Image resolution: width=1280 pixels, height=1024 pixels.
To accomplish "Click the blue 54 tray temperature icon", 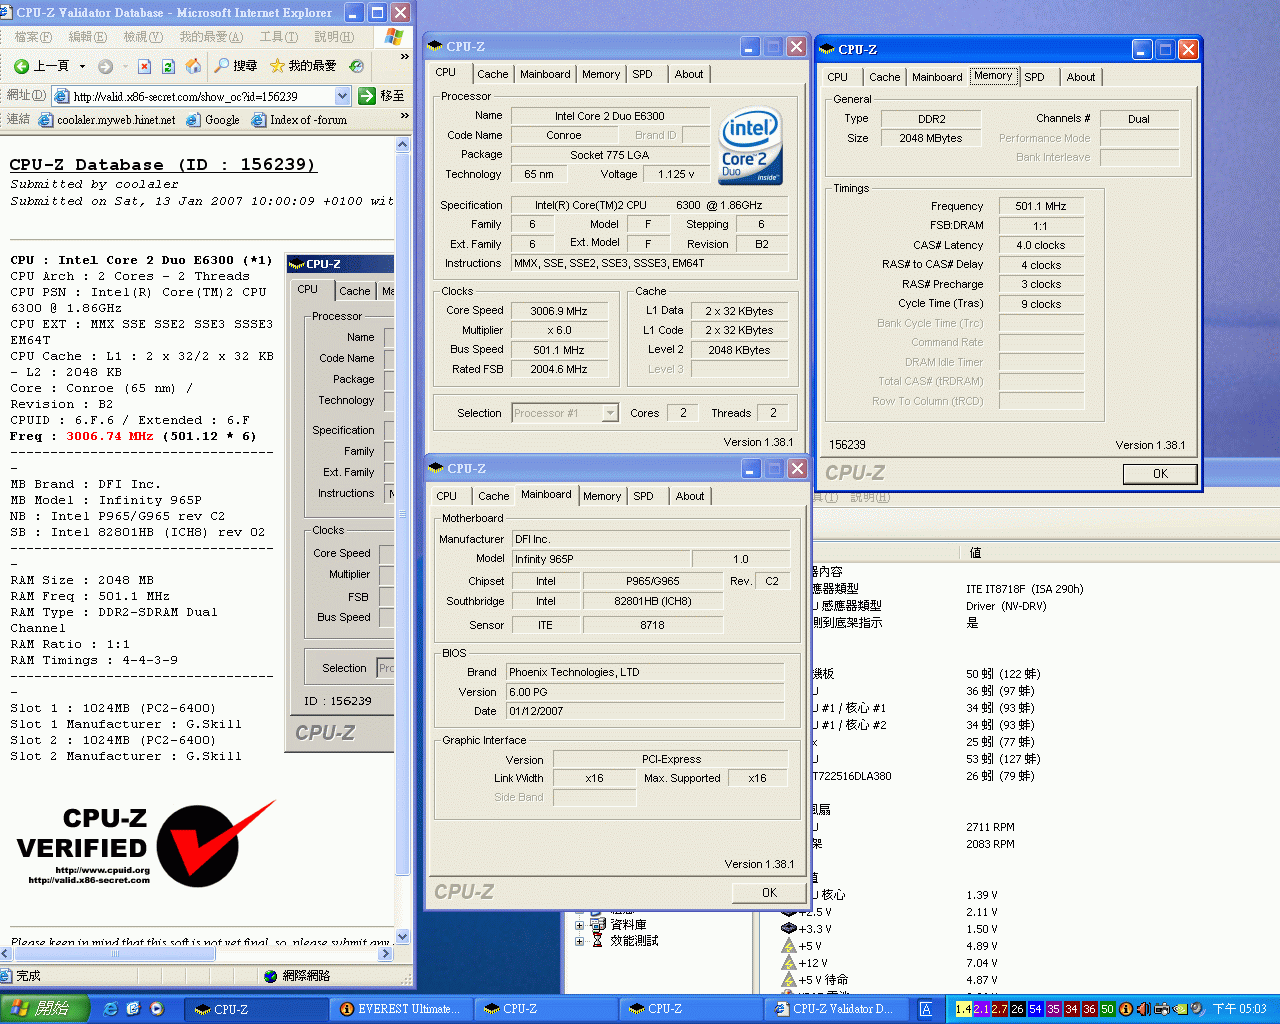I will pyautogui.click(x=1035, y=1009).
